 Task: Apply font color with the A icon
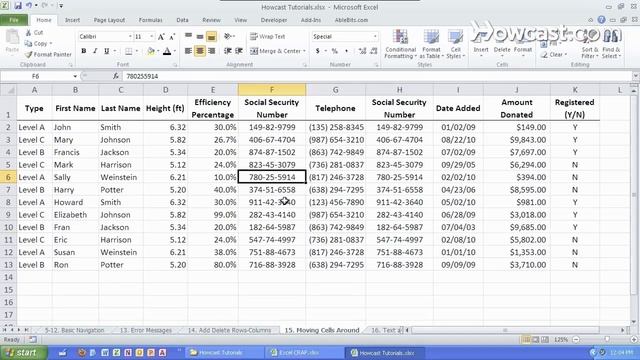167,51
